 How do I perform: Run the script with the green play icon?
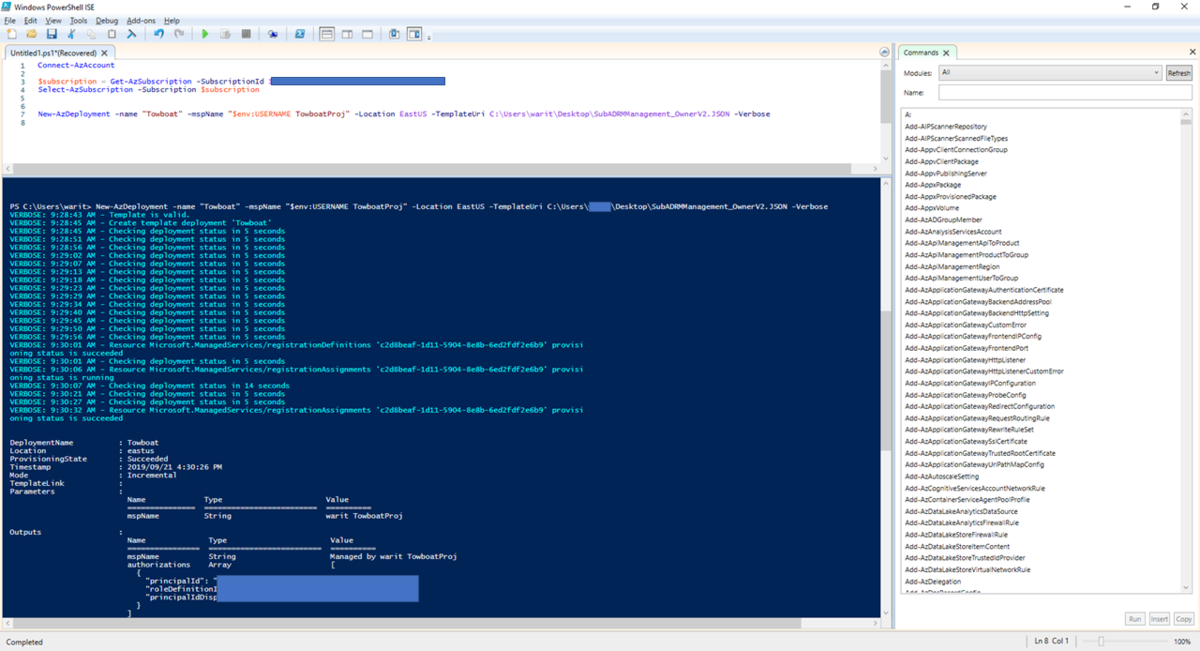(x=205, y=34)
